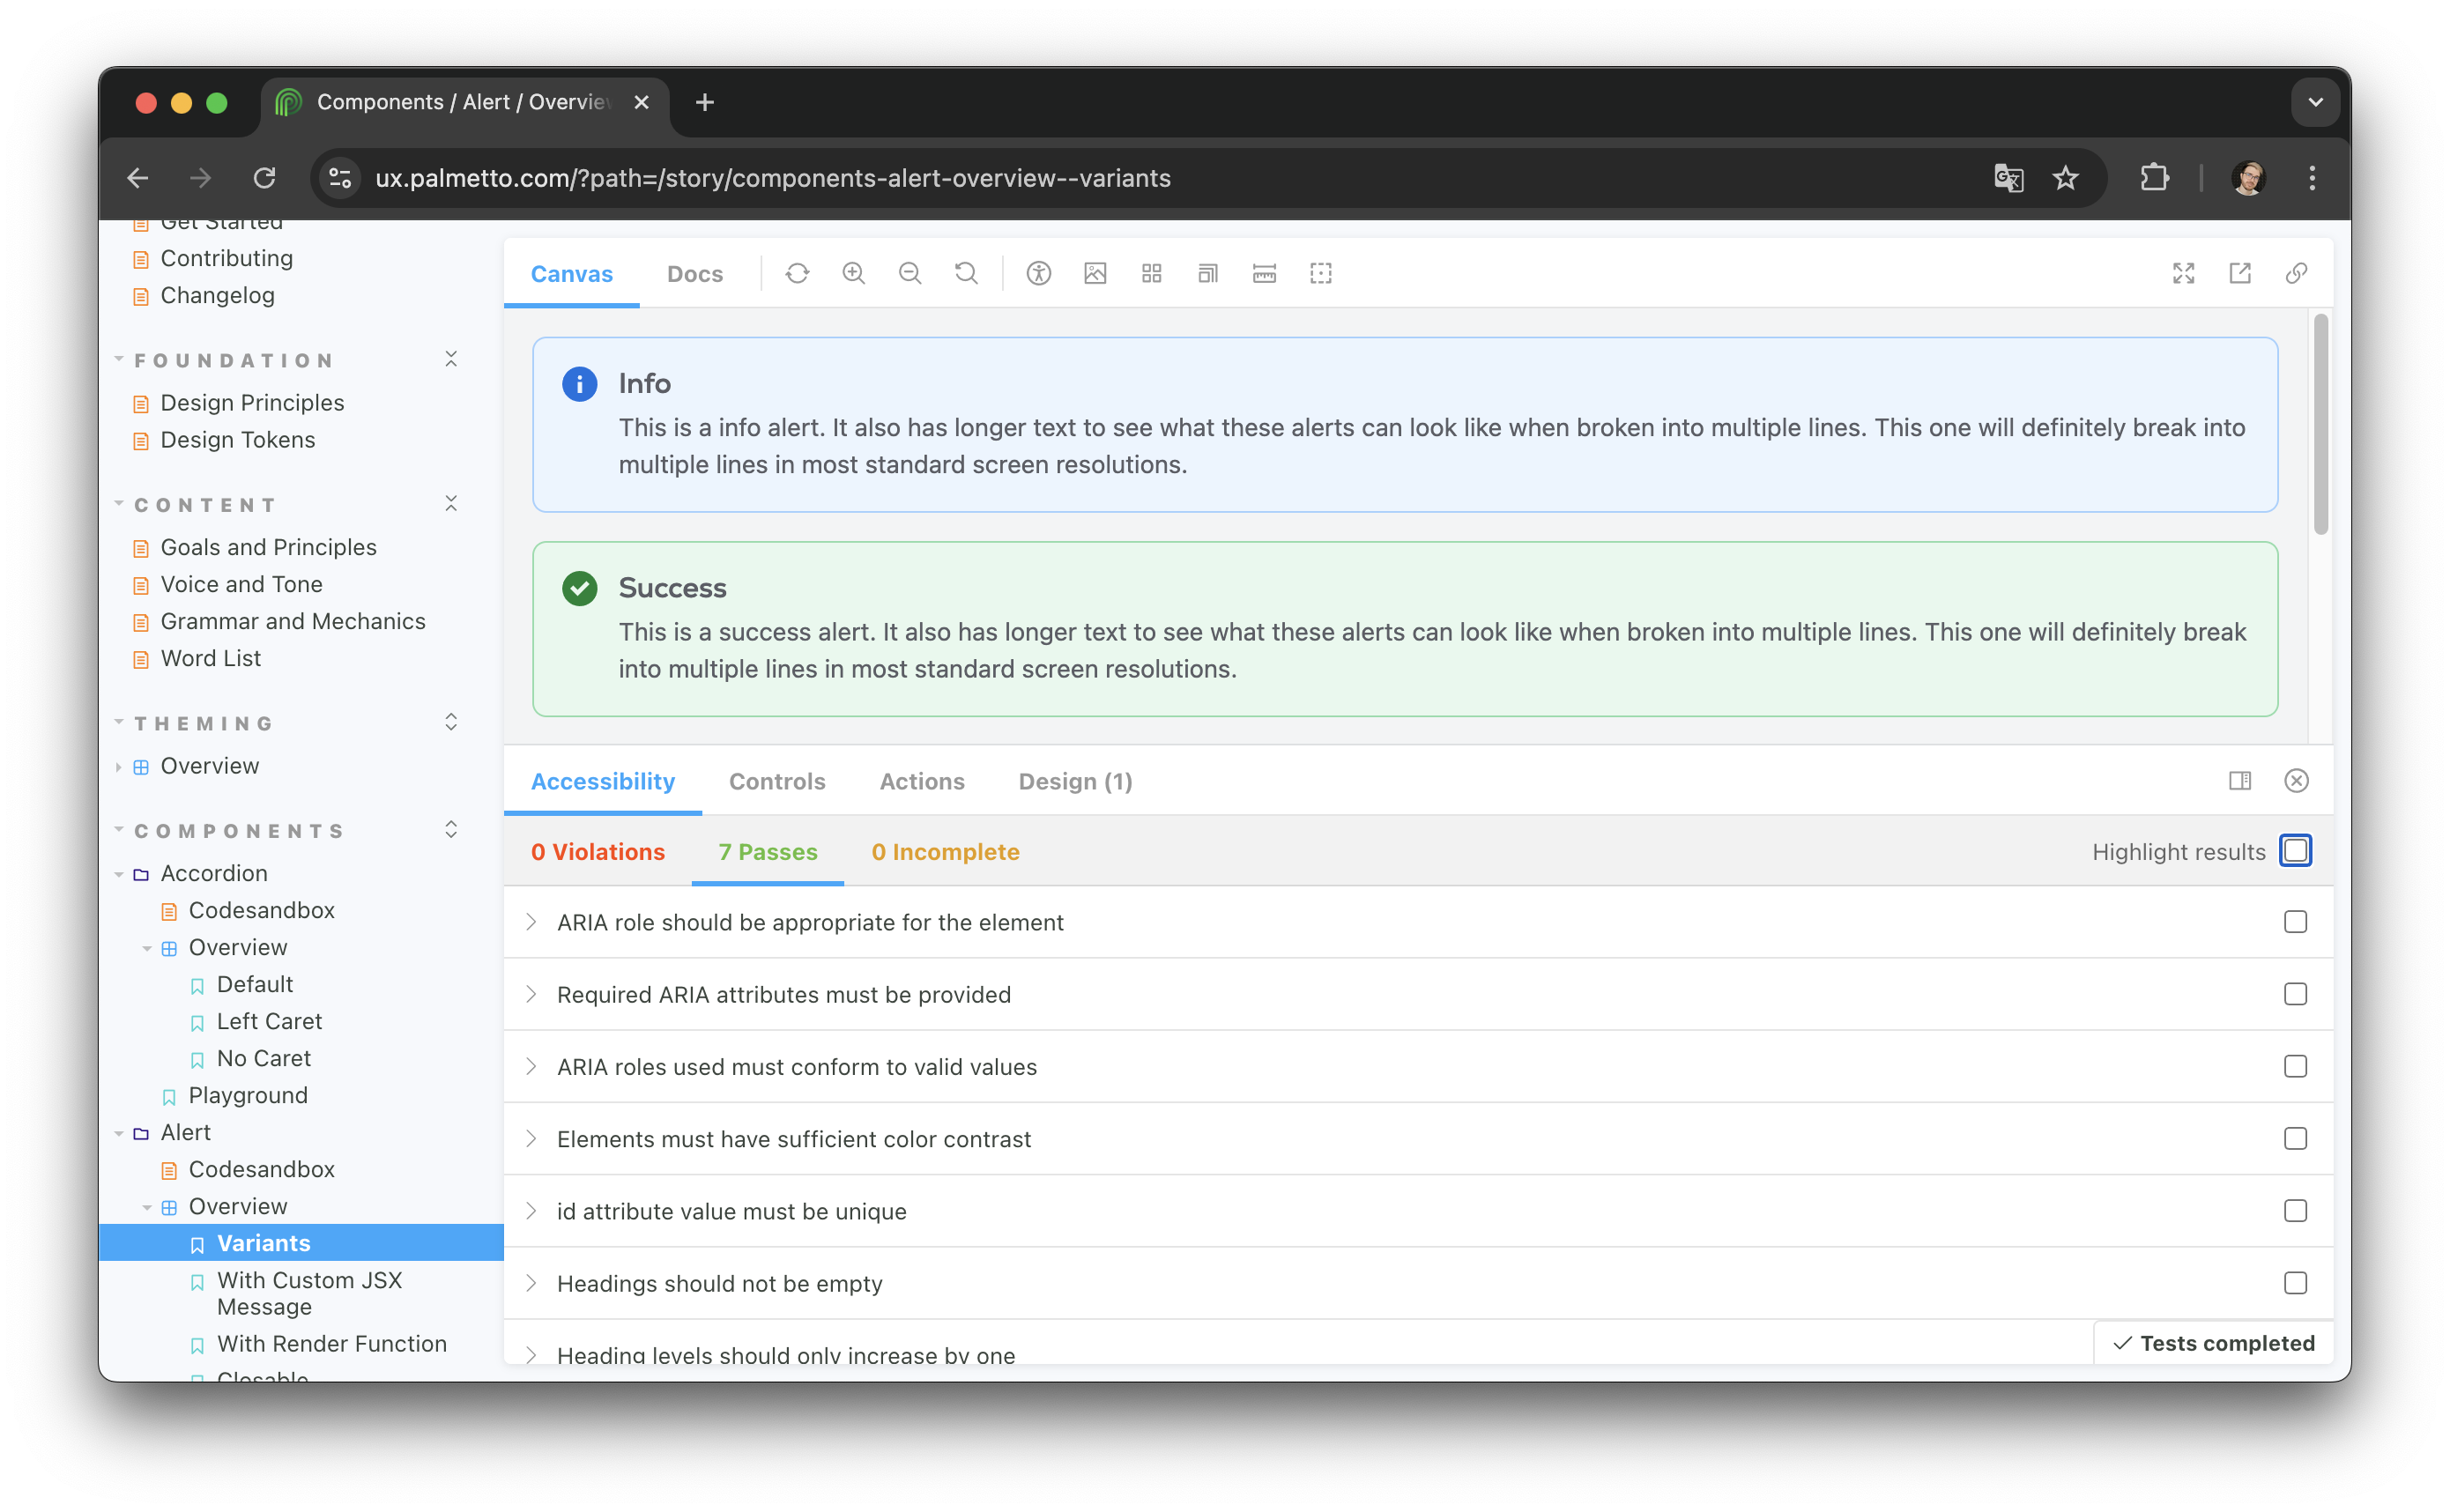The height and width of the screenshot is (1512, 2450).
Task: Expand id attribute must be unique rule
Action: pos(532,1211)
